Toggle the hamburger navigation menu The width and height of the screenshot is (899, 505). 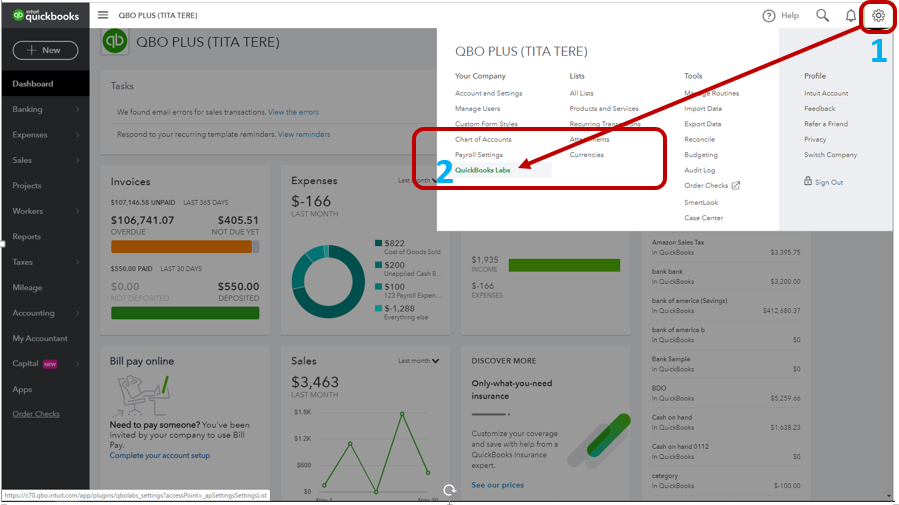[x=103, y=15]
